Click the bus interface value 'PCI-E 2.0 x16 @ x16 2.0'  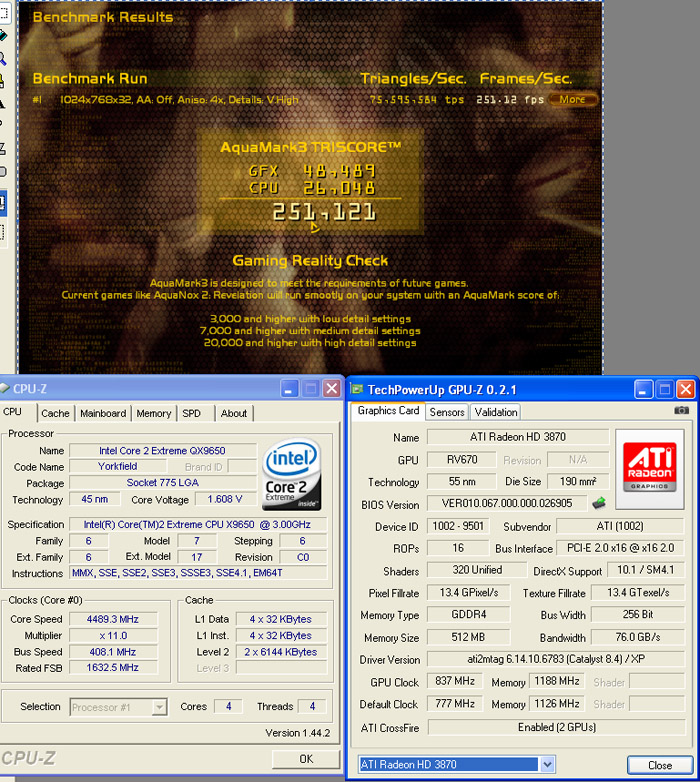click(620, 548)
